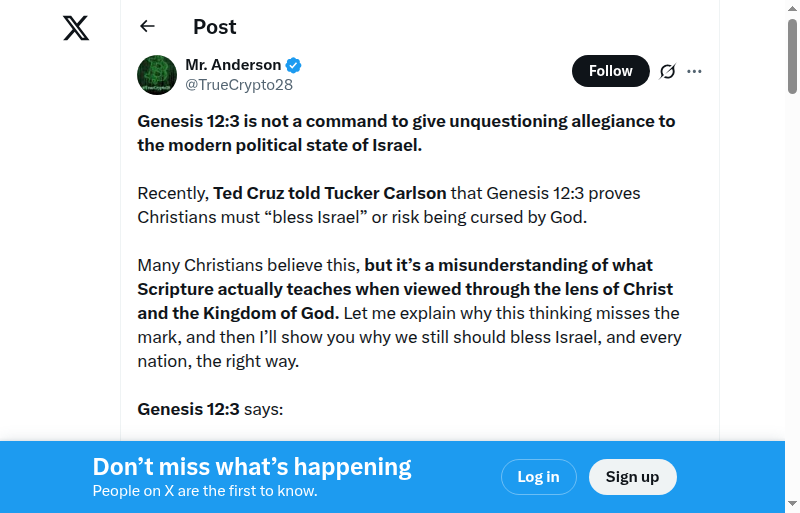
Task: Click the "Ted Cruz told Tucker Carlson" text
Action: pos(332,192)
